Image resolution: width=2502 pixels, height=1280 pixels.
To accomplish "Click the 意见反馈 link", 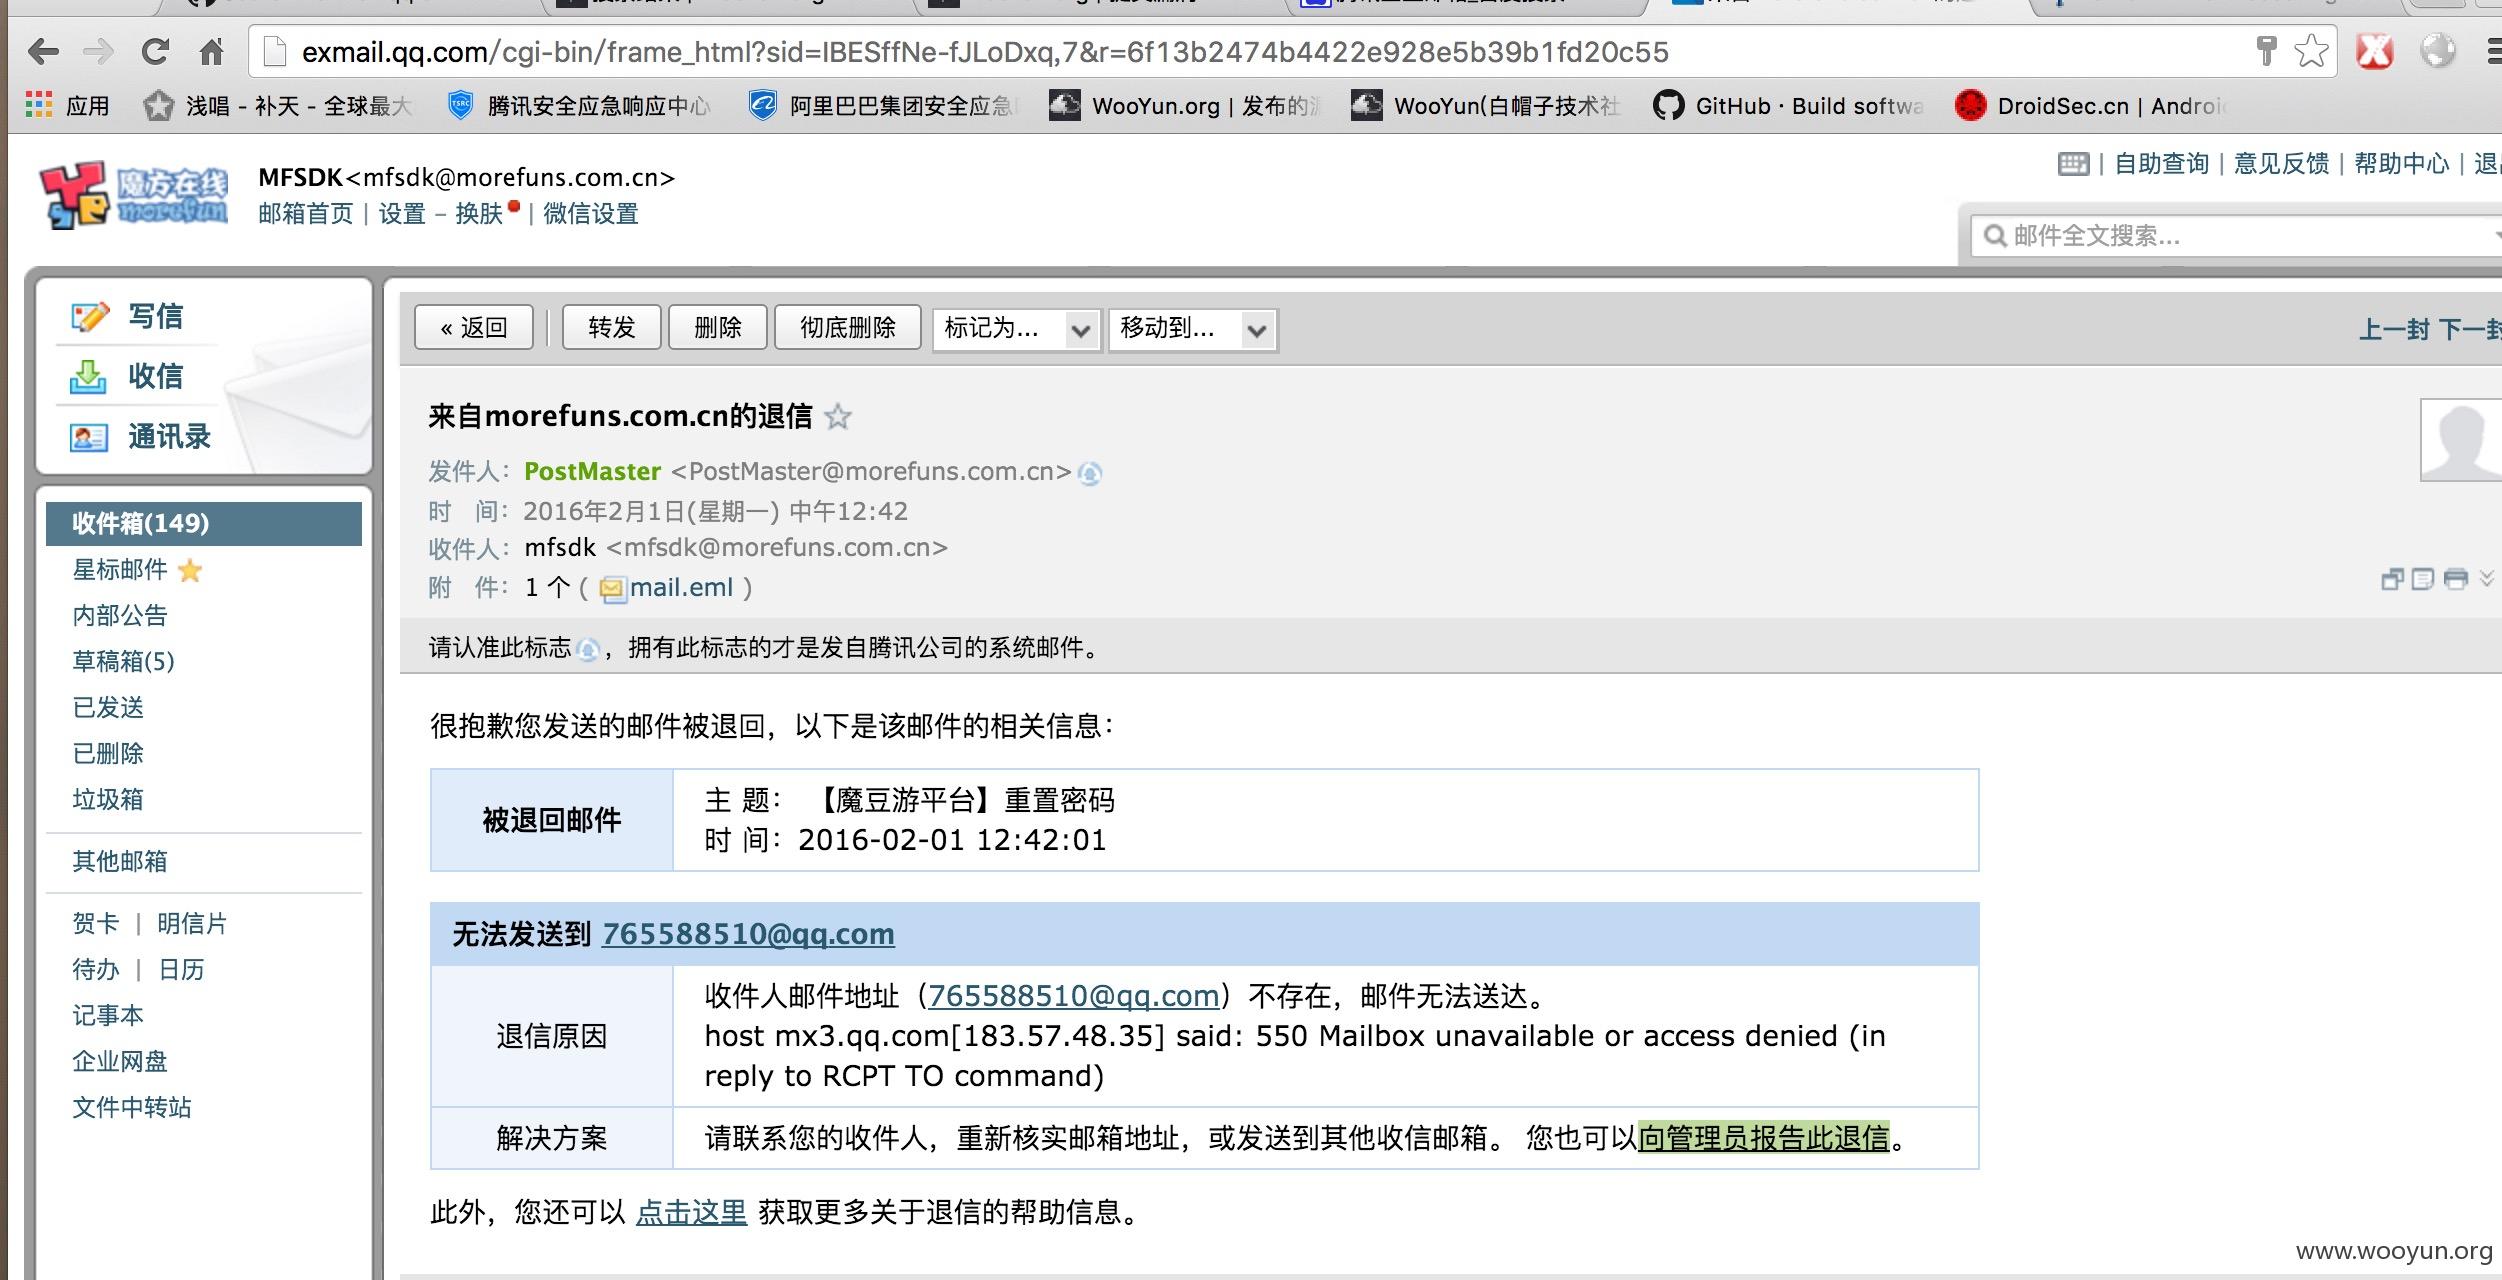I will (2282, 164).
